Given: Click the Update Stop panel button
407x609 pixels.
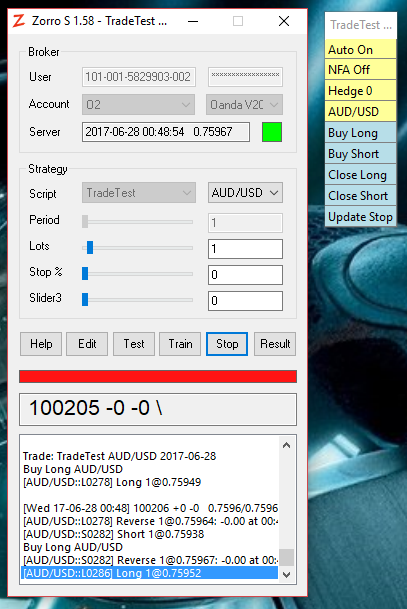Looking at the screenshot, I should (360, 217).
